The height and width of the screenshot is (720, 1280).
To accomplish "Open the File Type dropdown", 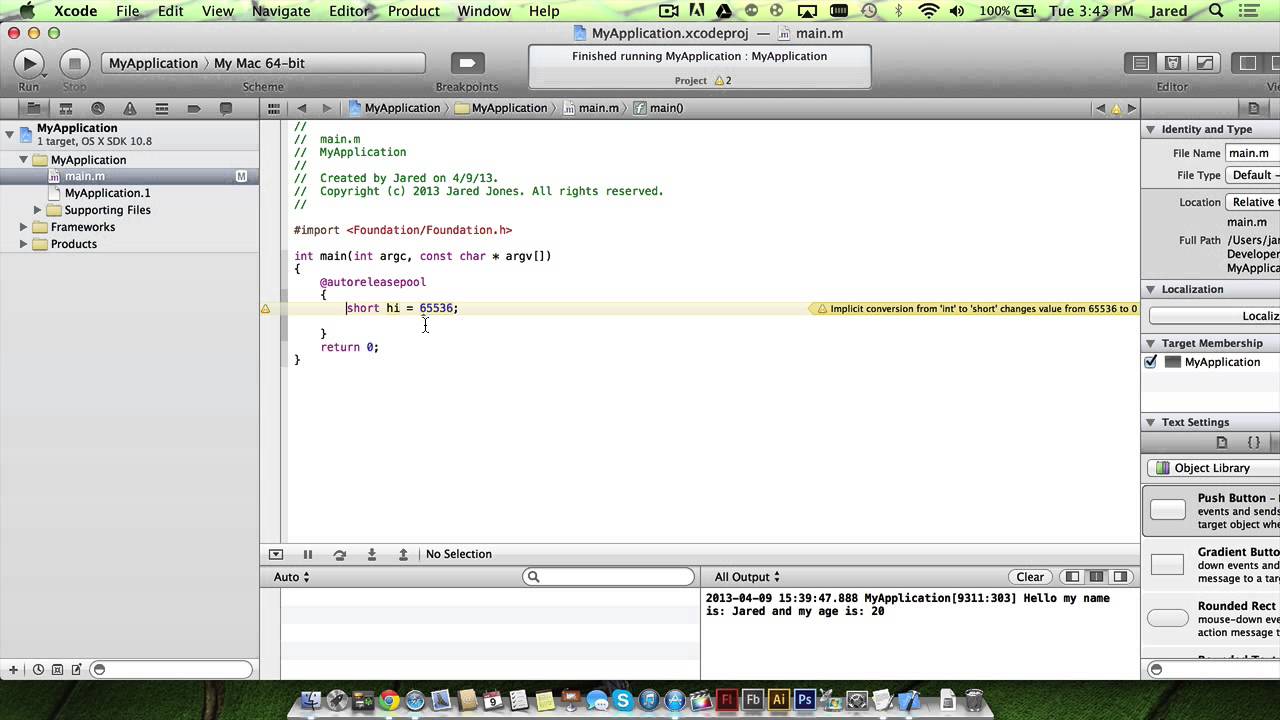I will (x=1253, y=175).
